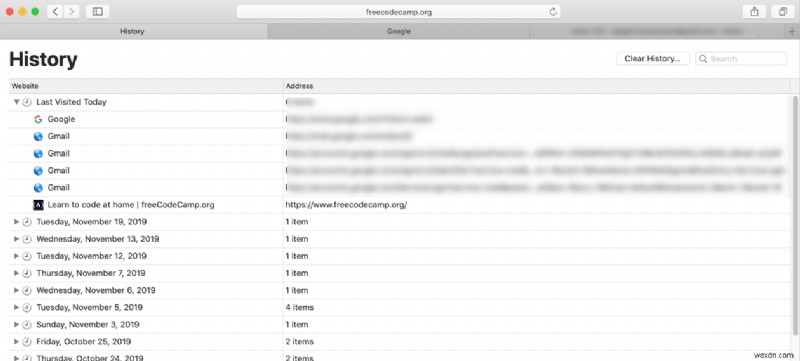Show the tab overview icon
Viewport: 800px width, 361px height.
click(x=783, y=12)
